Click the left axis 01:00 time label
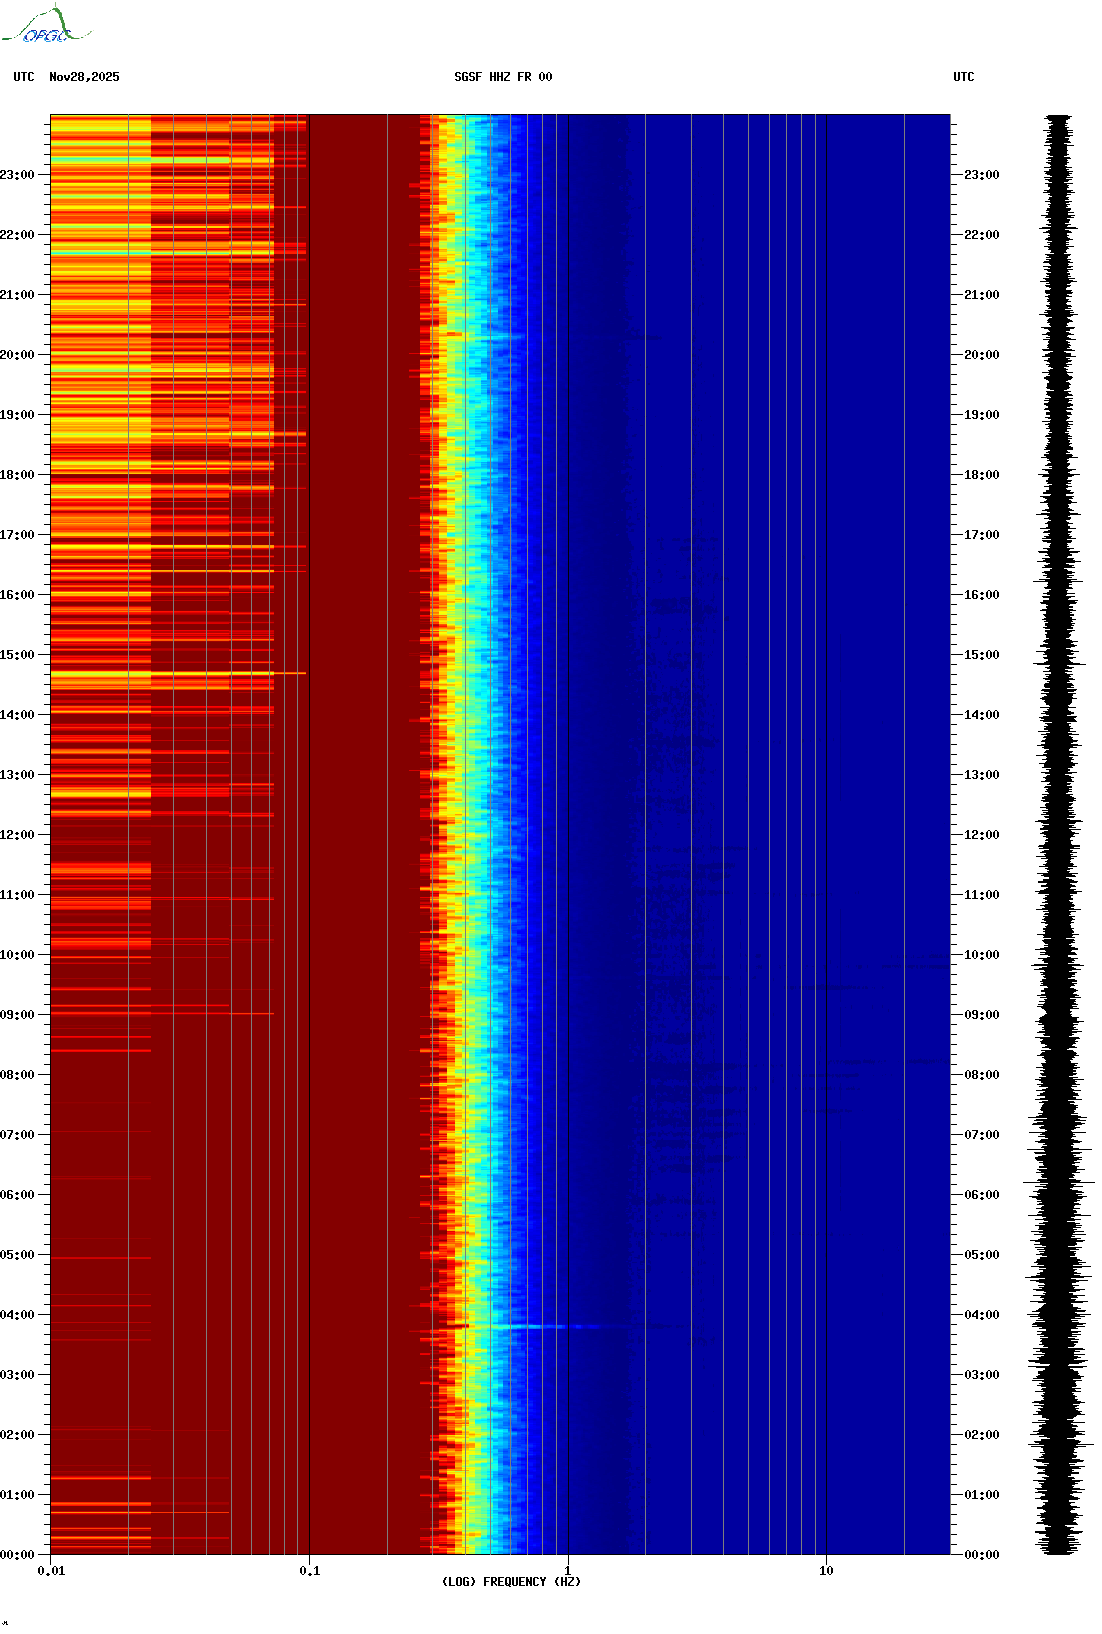This screenshot has width=1102, height=1634. [x=17, y=1495]
